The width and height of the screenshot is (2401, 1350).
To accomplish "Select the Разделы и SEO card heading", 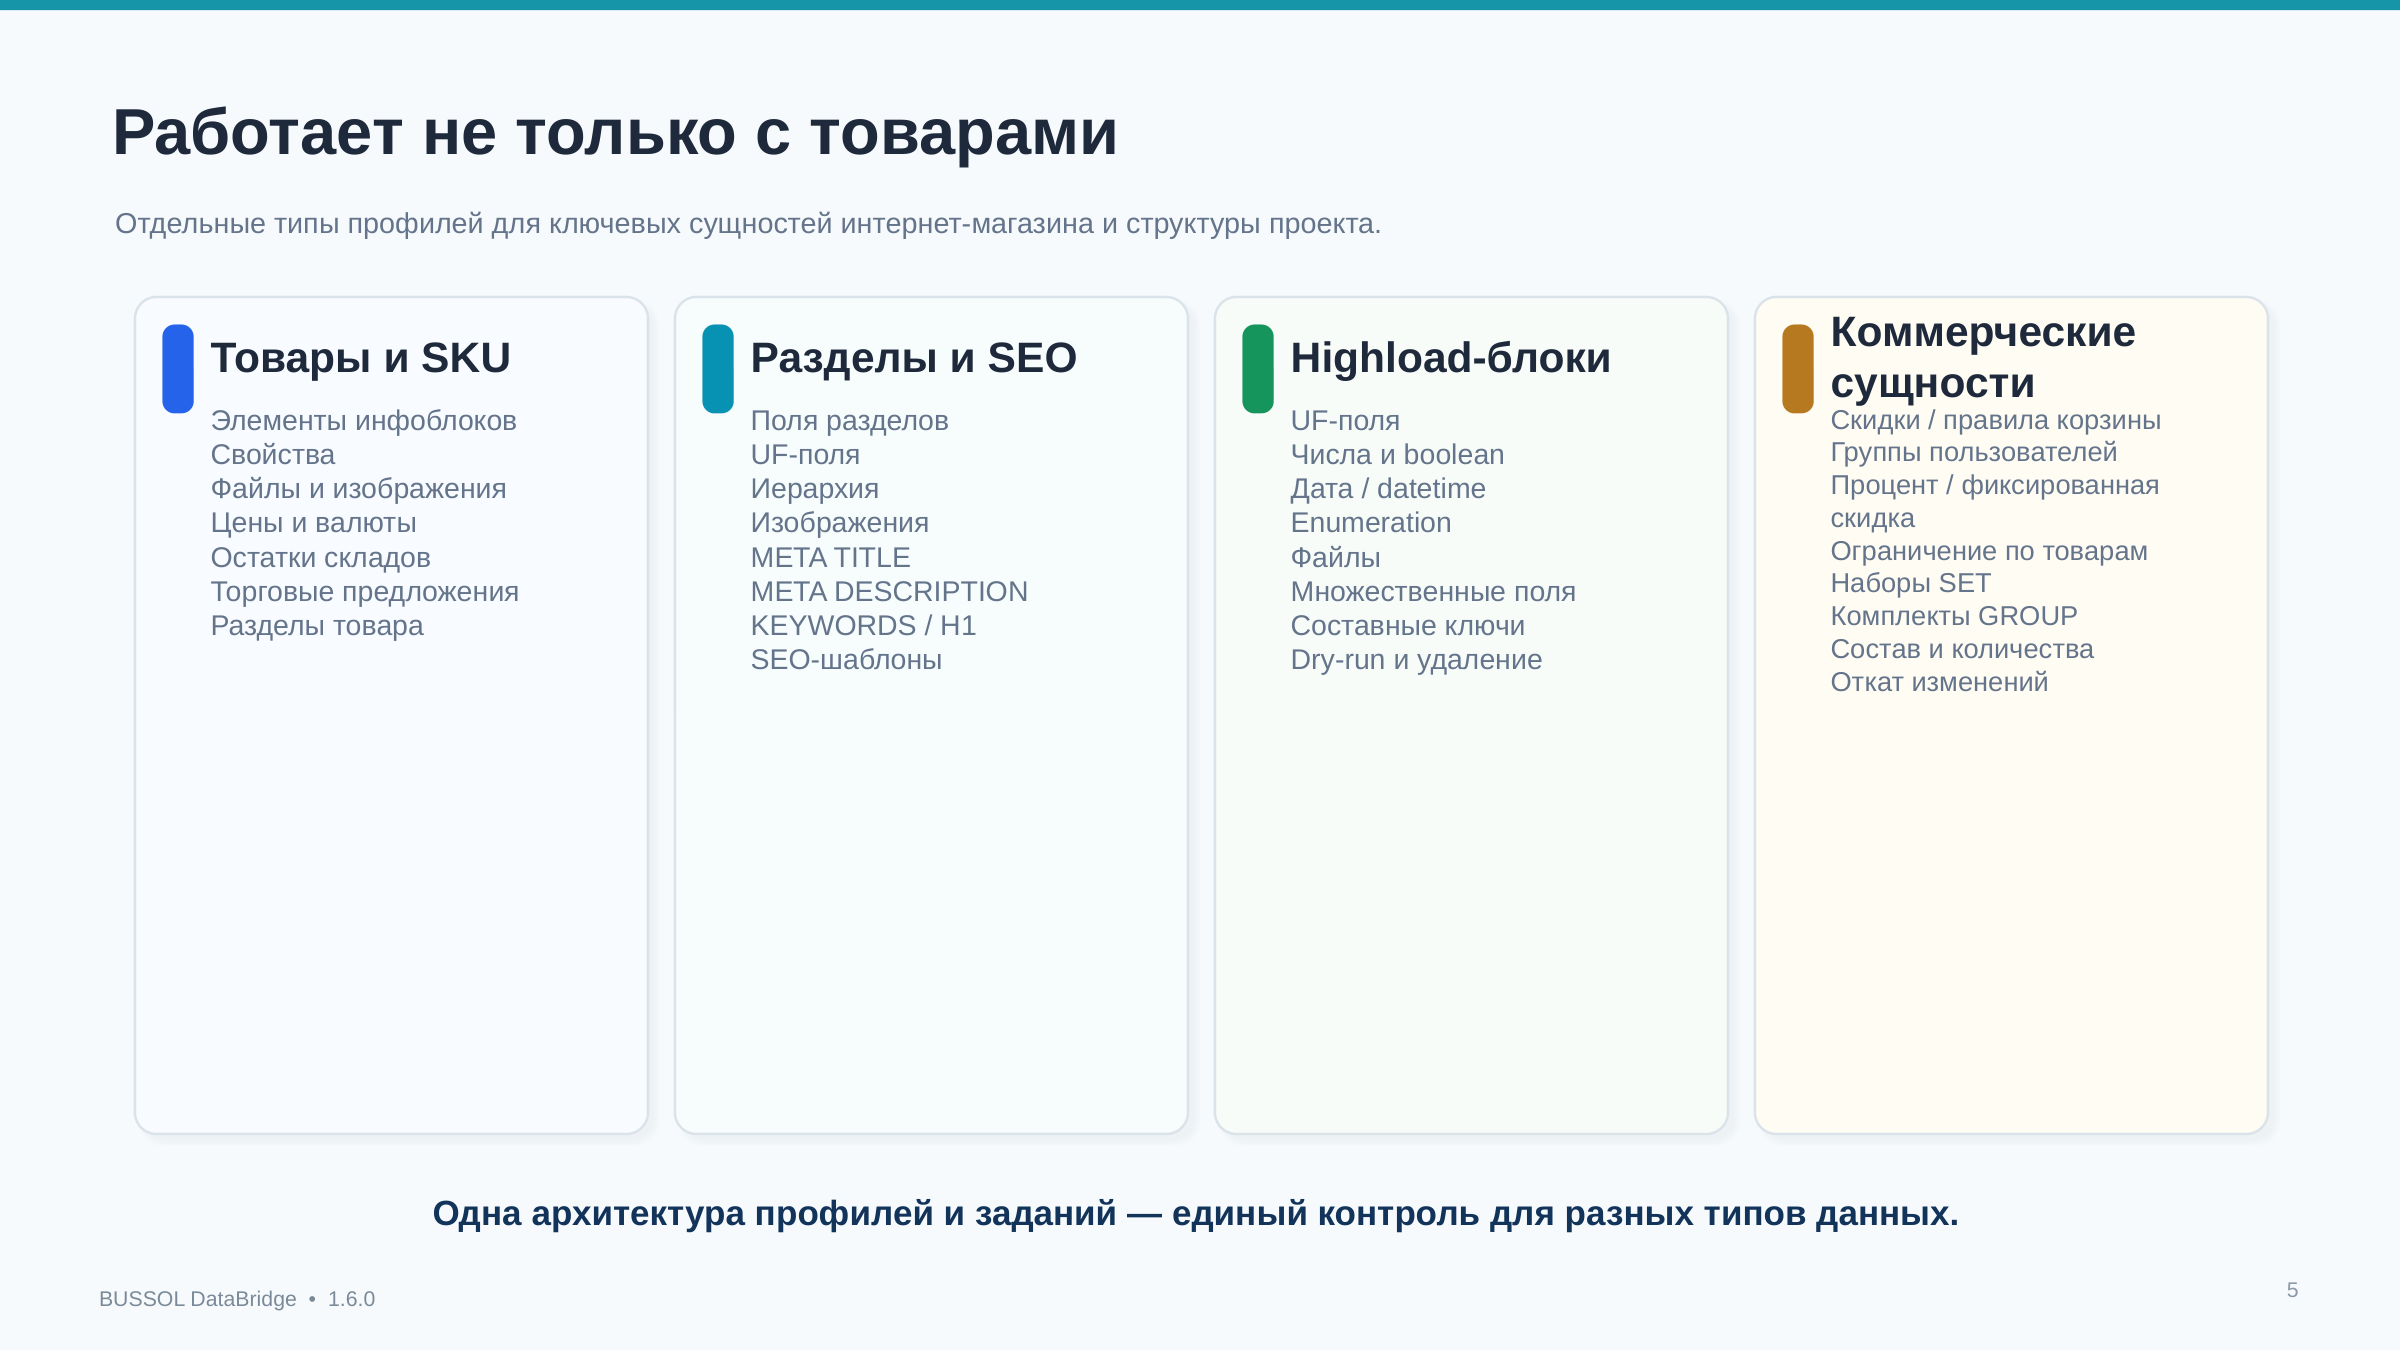I will [x=913, y=358].
